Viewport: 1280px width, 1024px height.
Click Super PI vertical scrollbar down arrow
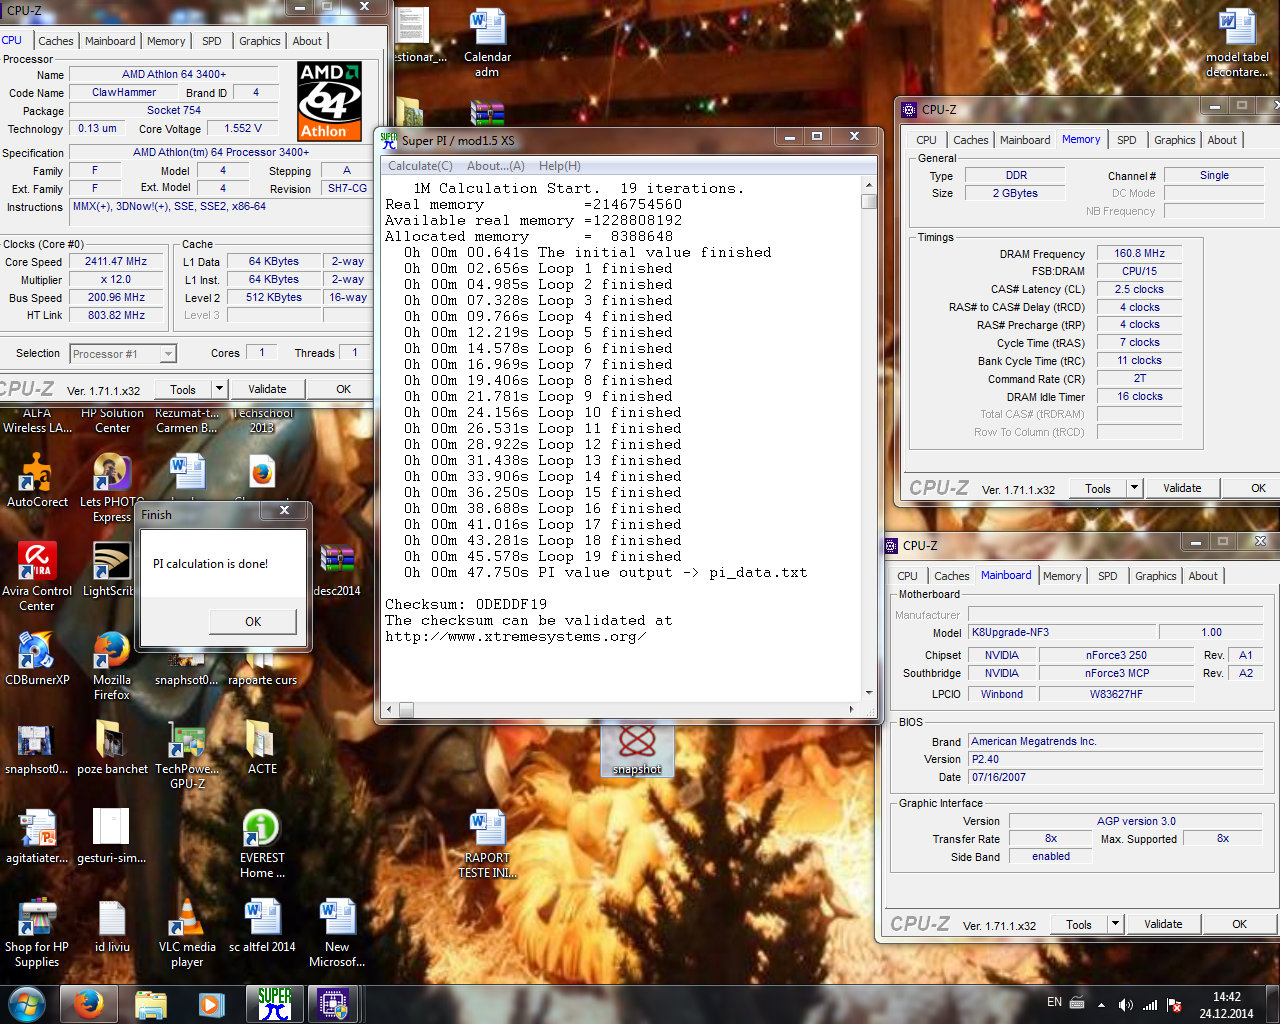tap(869, 693)
